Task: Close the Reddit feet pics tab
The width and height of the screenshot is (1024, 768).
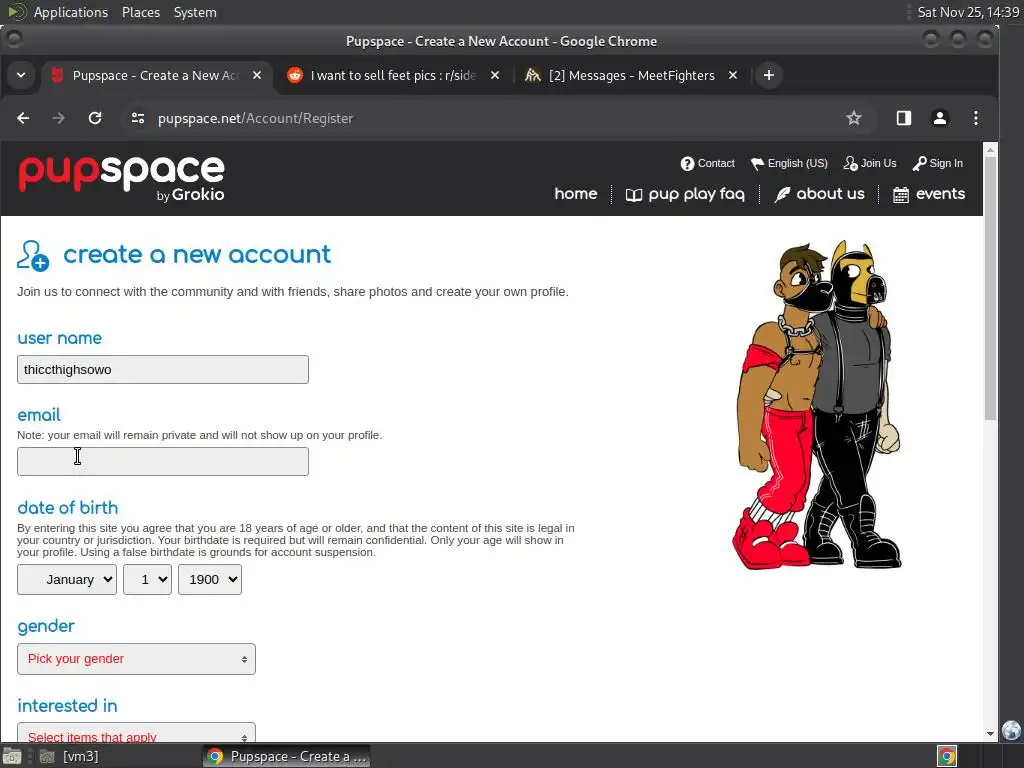Action: click(495, 75)
